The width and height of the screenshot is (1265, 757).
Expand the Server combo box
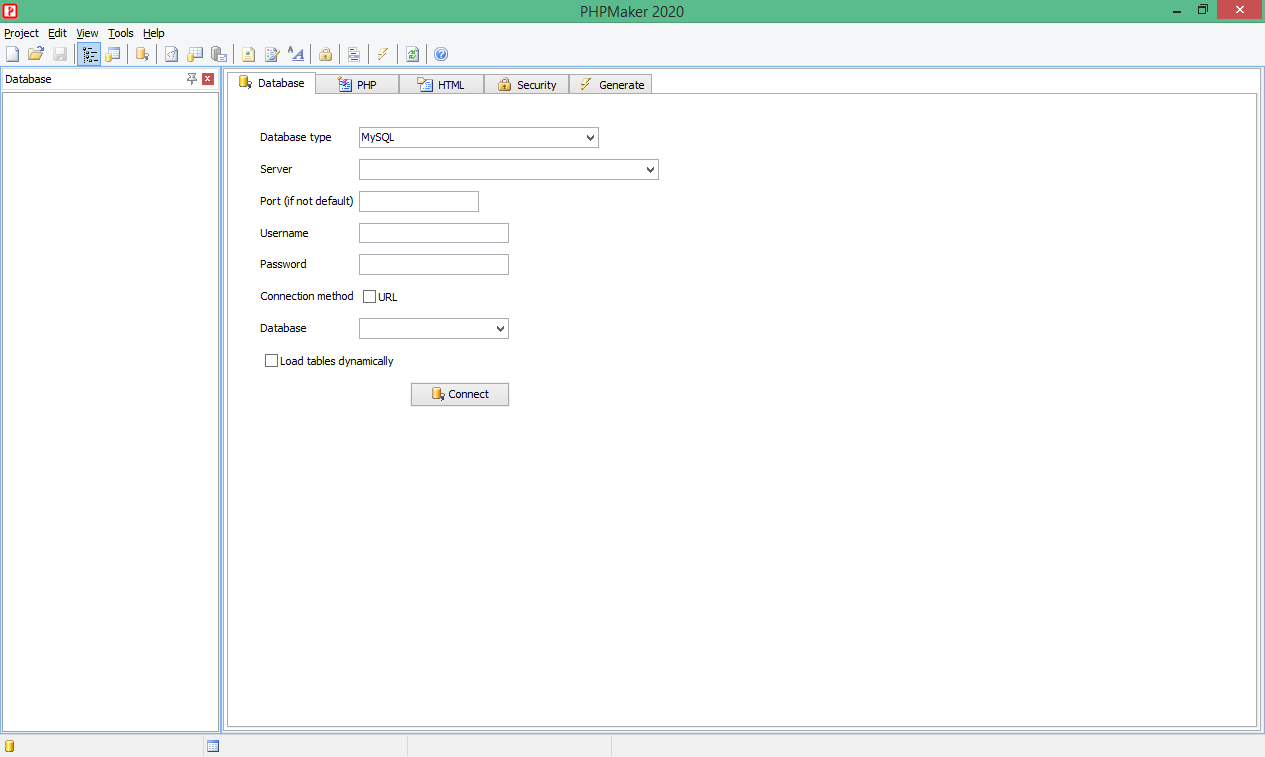650,170
